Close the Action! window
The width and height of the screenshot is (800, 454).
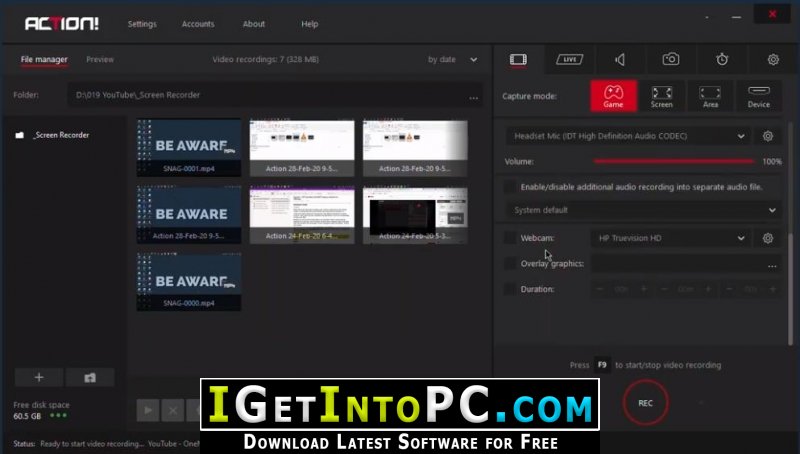pyautogui.click(x=772, y=14)
